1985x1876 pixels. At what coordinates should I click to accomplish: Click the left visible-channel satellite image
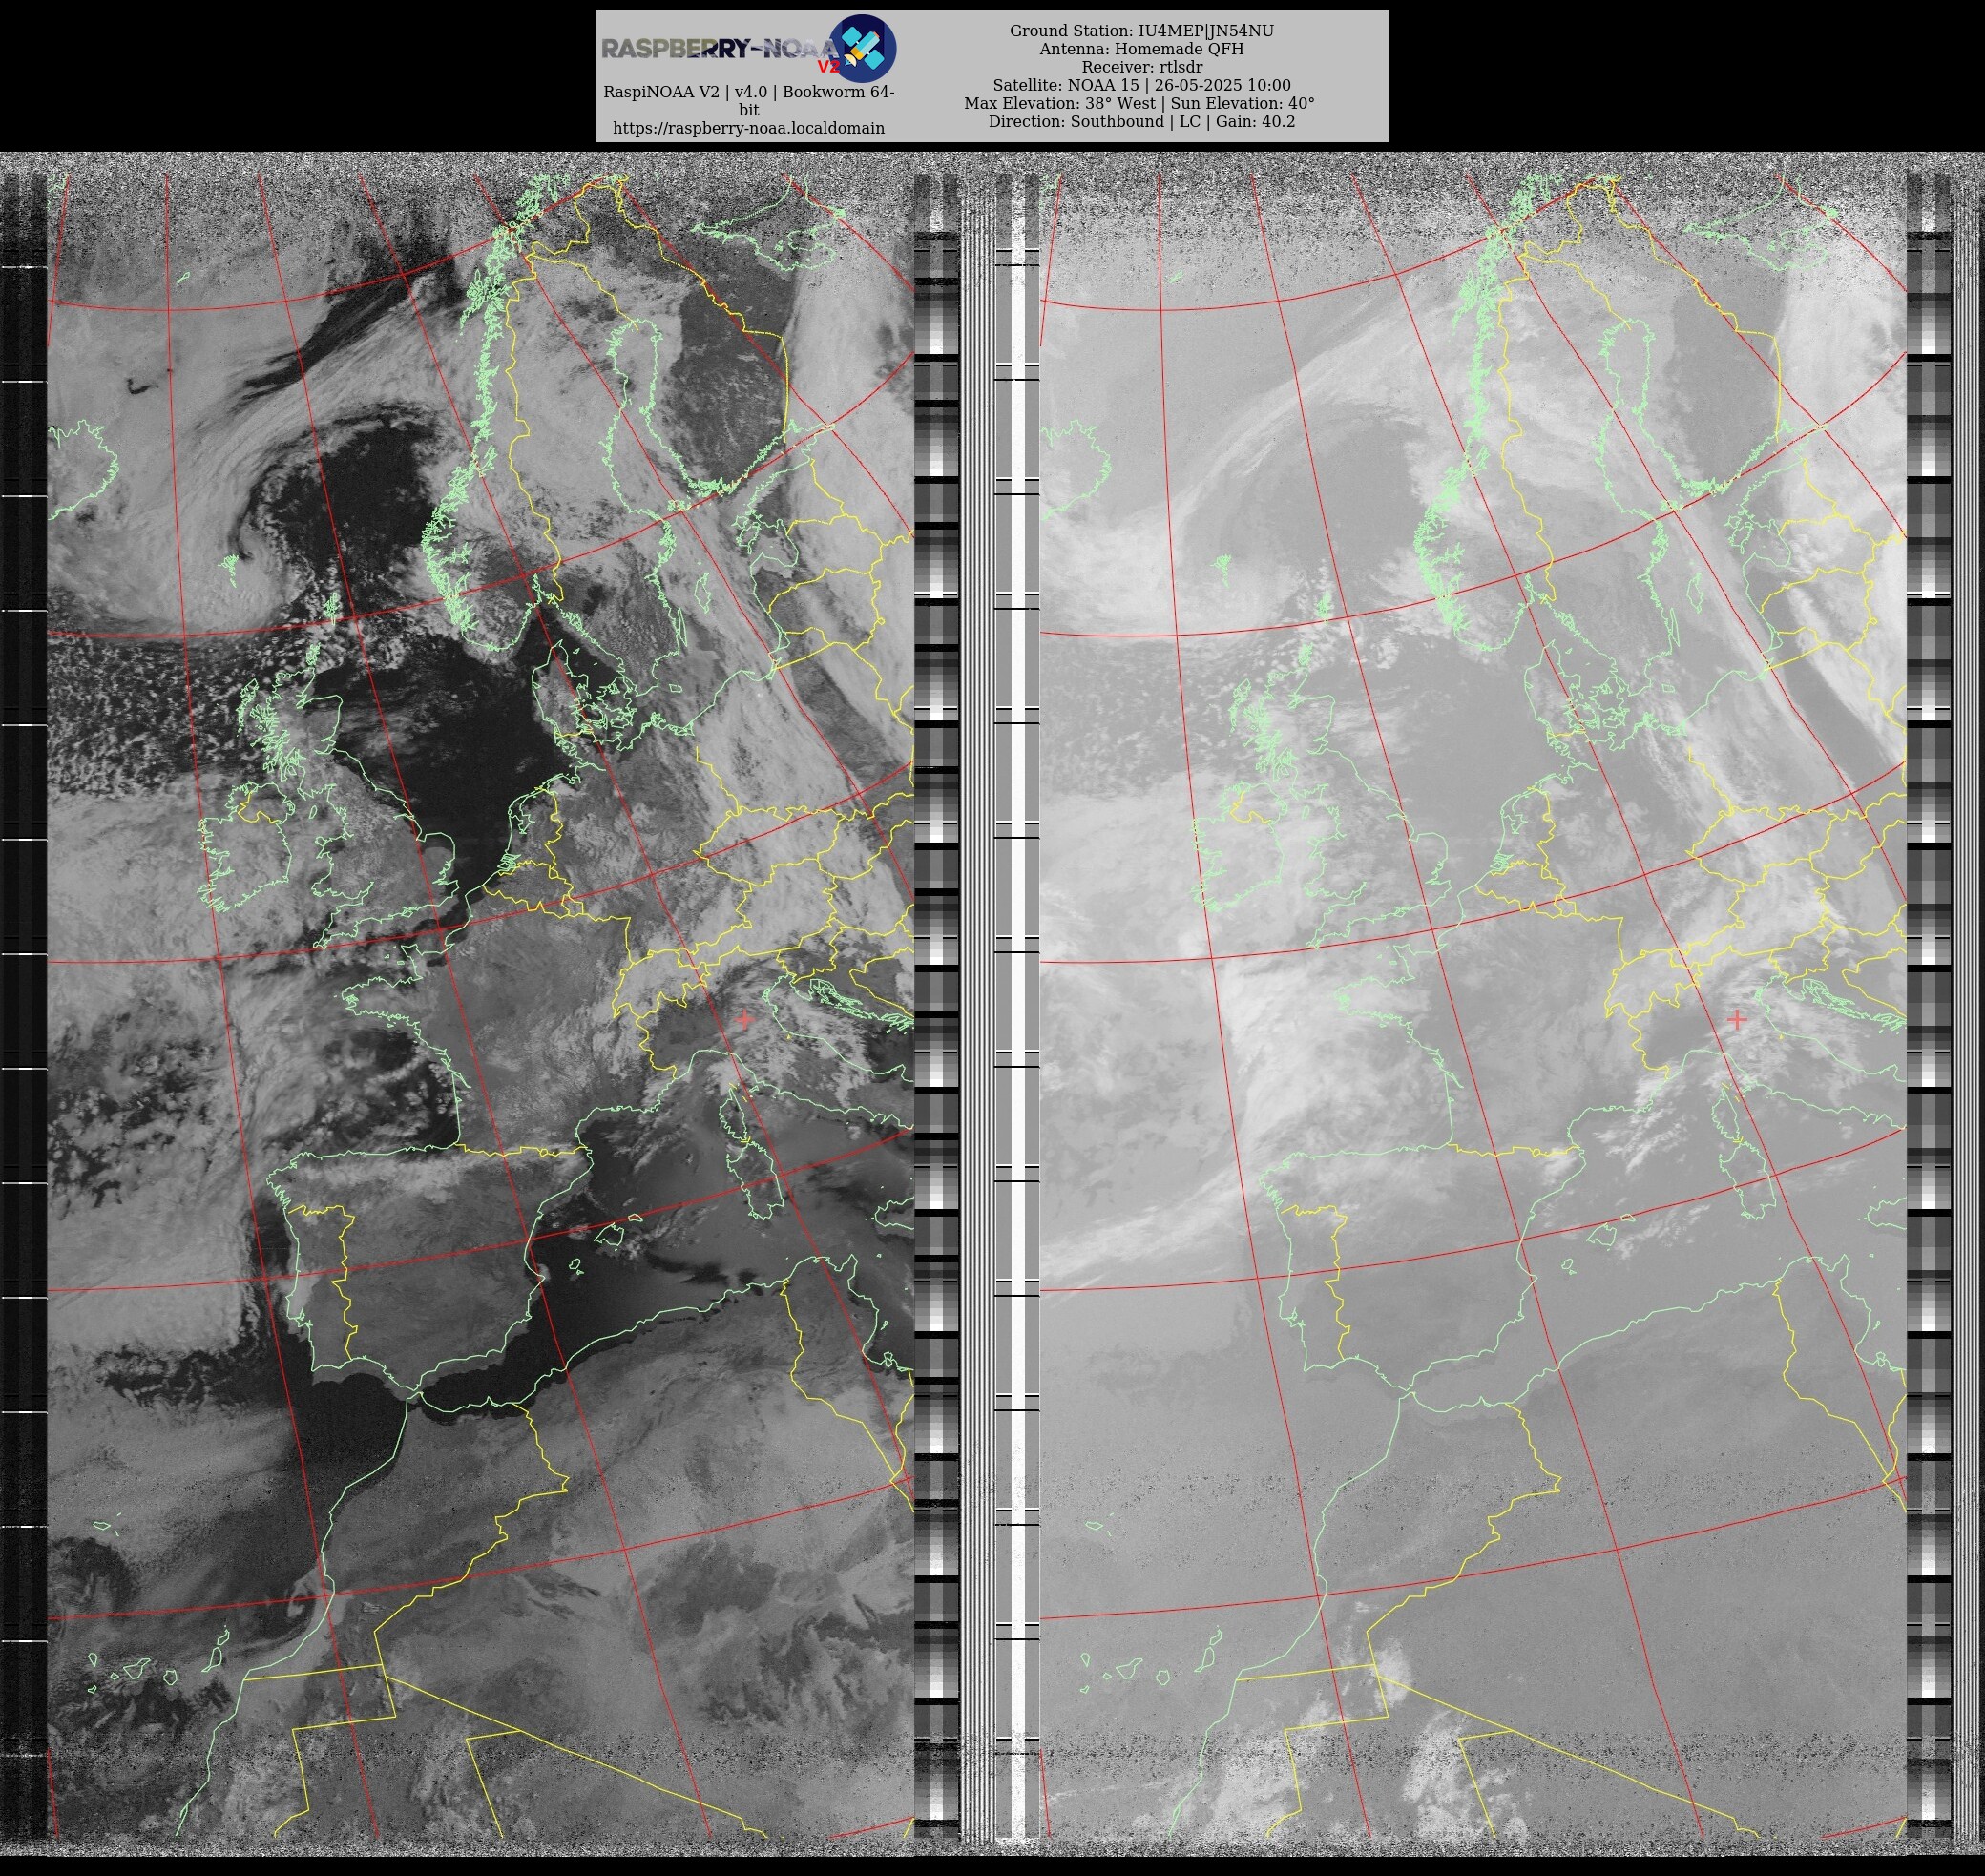coord(480,1005)
